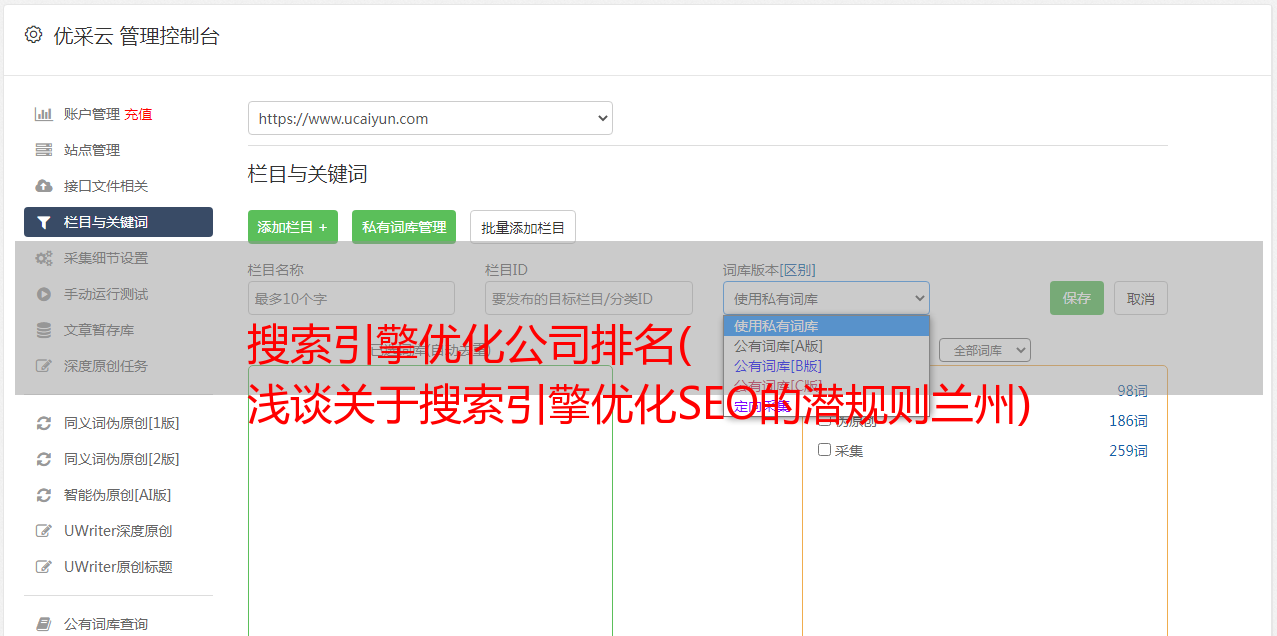Click the filter funnel icon for 栏目与关键词

pos(43,222)
